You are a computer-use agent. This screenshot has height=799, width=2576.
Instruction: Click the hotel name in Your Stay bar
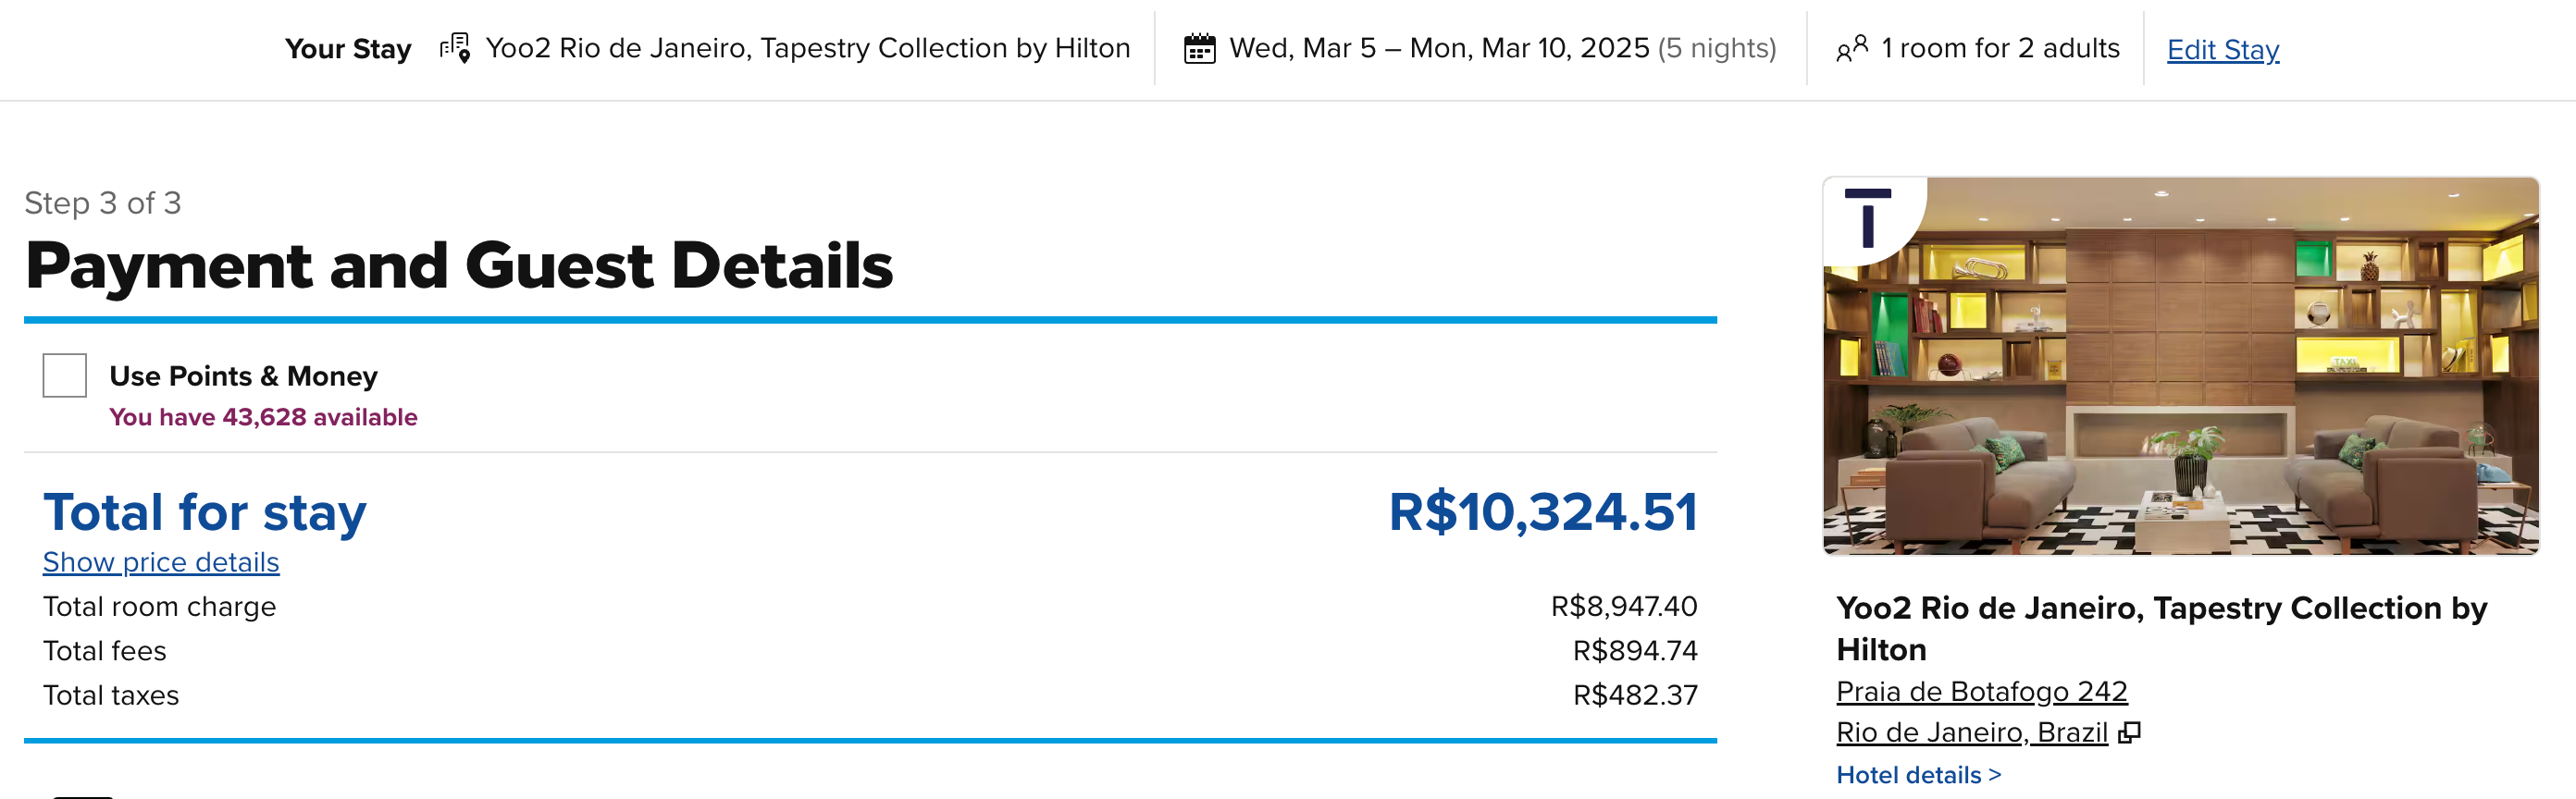coord(807,48)
